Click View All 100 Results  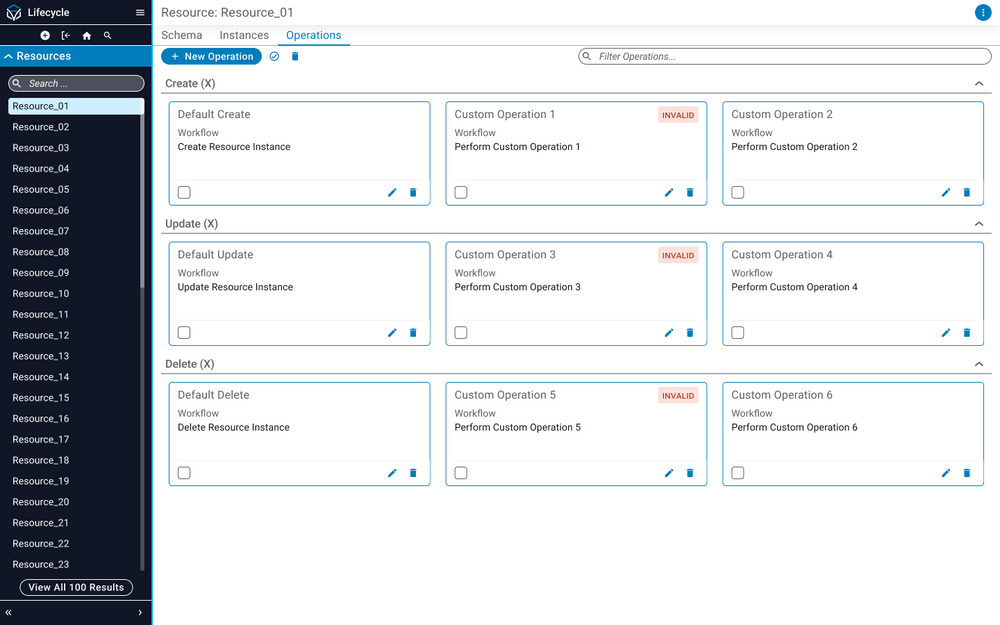(x=75, y=587)
